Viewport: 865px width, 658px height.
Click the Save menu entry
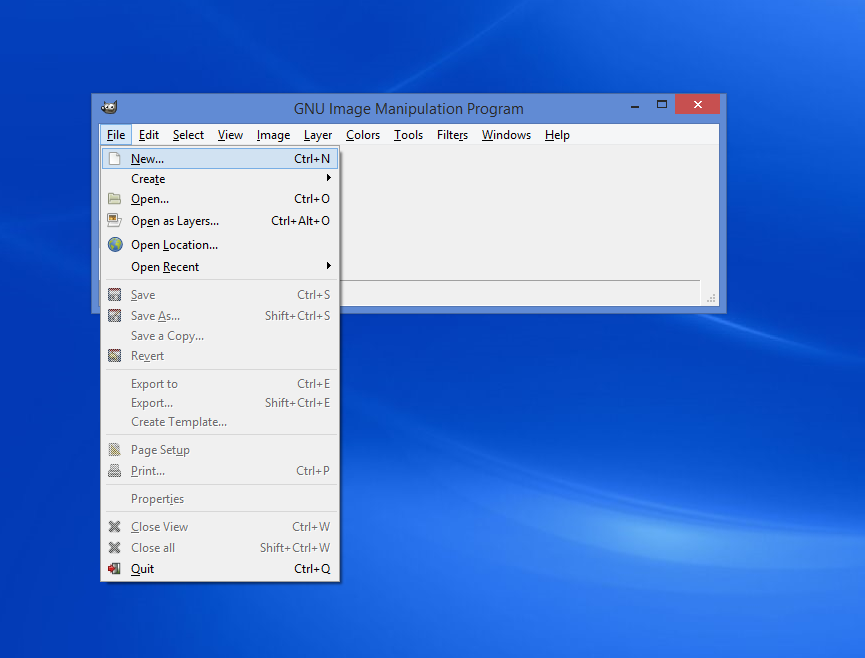coord(220,295)
